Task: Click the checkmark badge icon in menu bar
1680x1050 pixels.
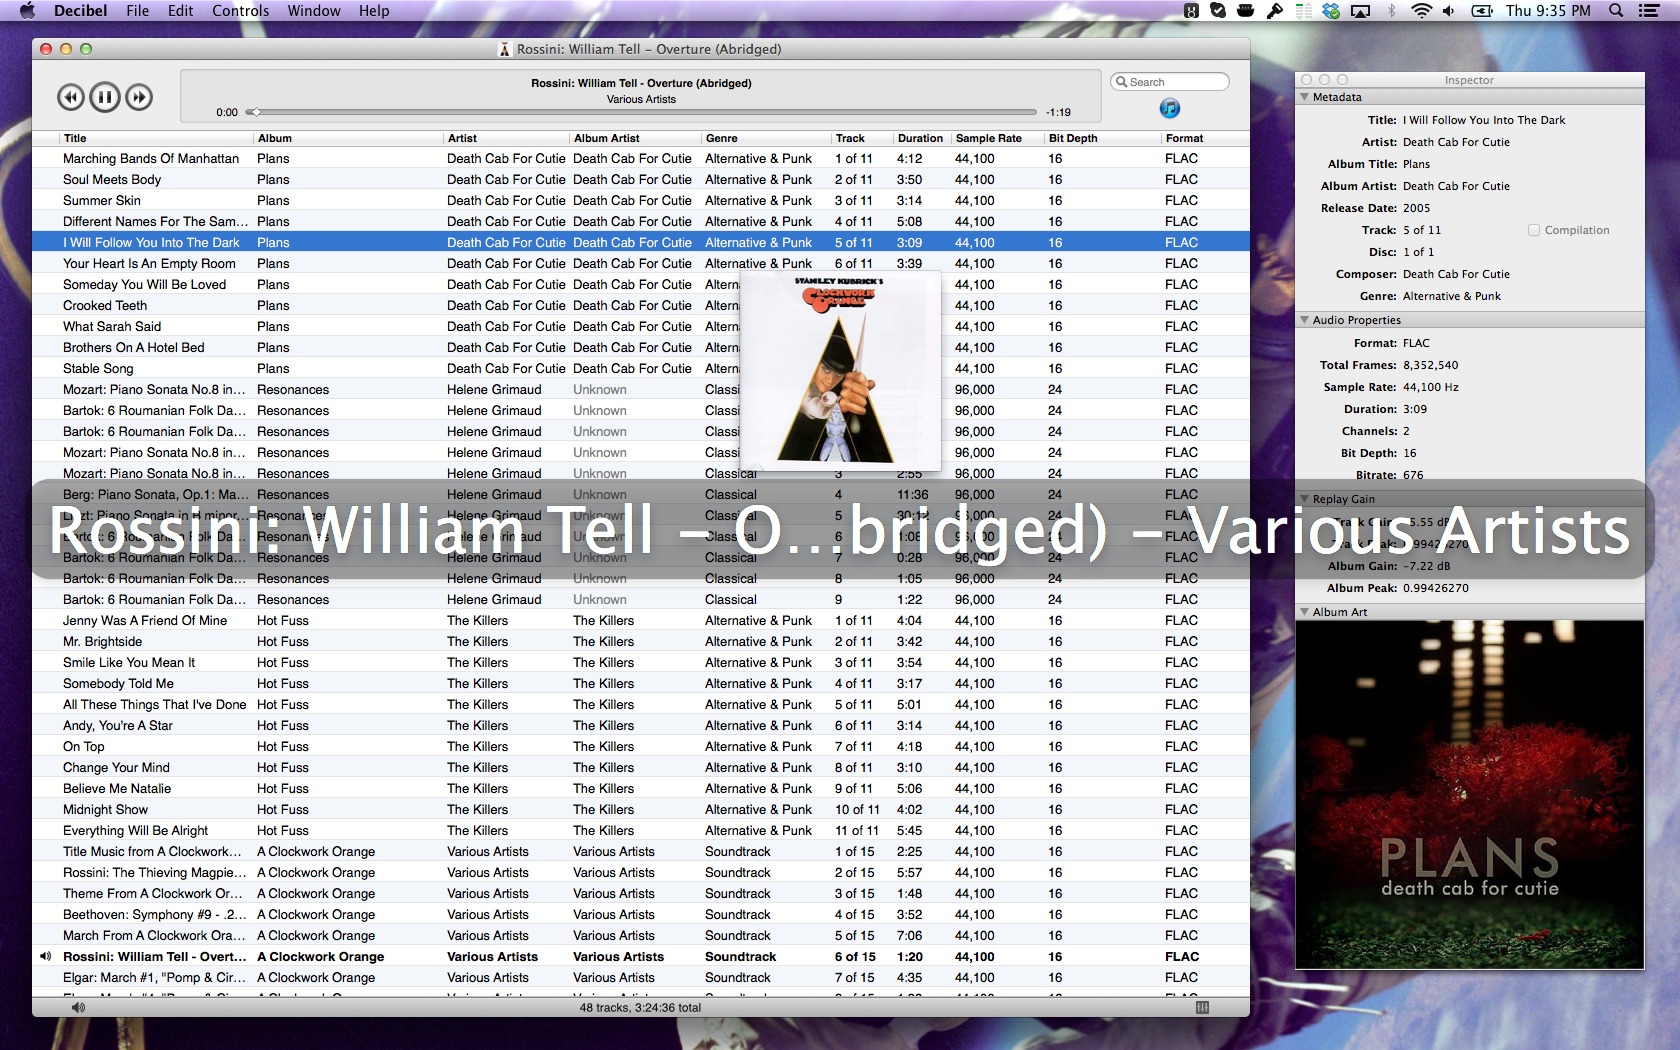Action: 1218,11
